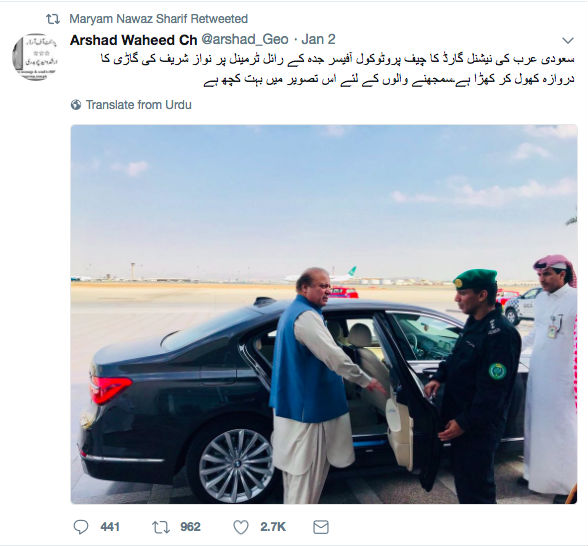The image size is (588, 546).
Task: Click the reply speech bubble icon
Action: pyautogui.click(x=81, y=527)
